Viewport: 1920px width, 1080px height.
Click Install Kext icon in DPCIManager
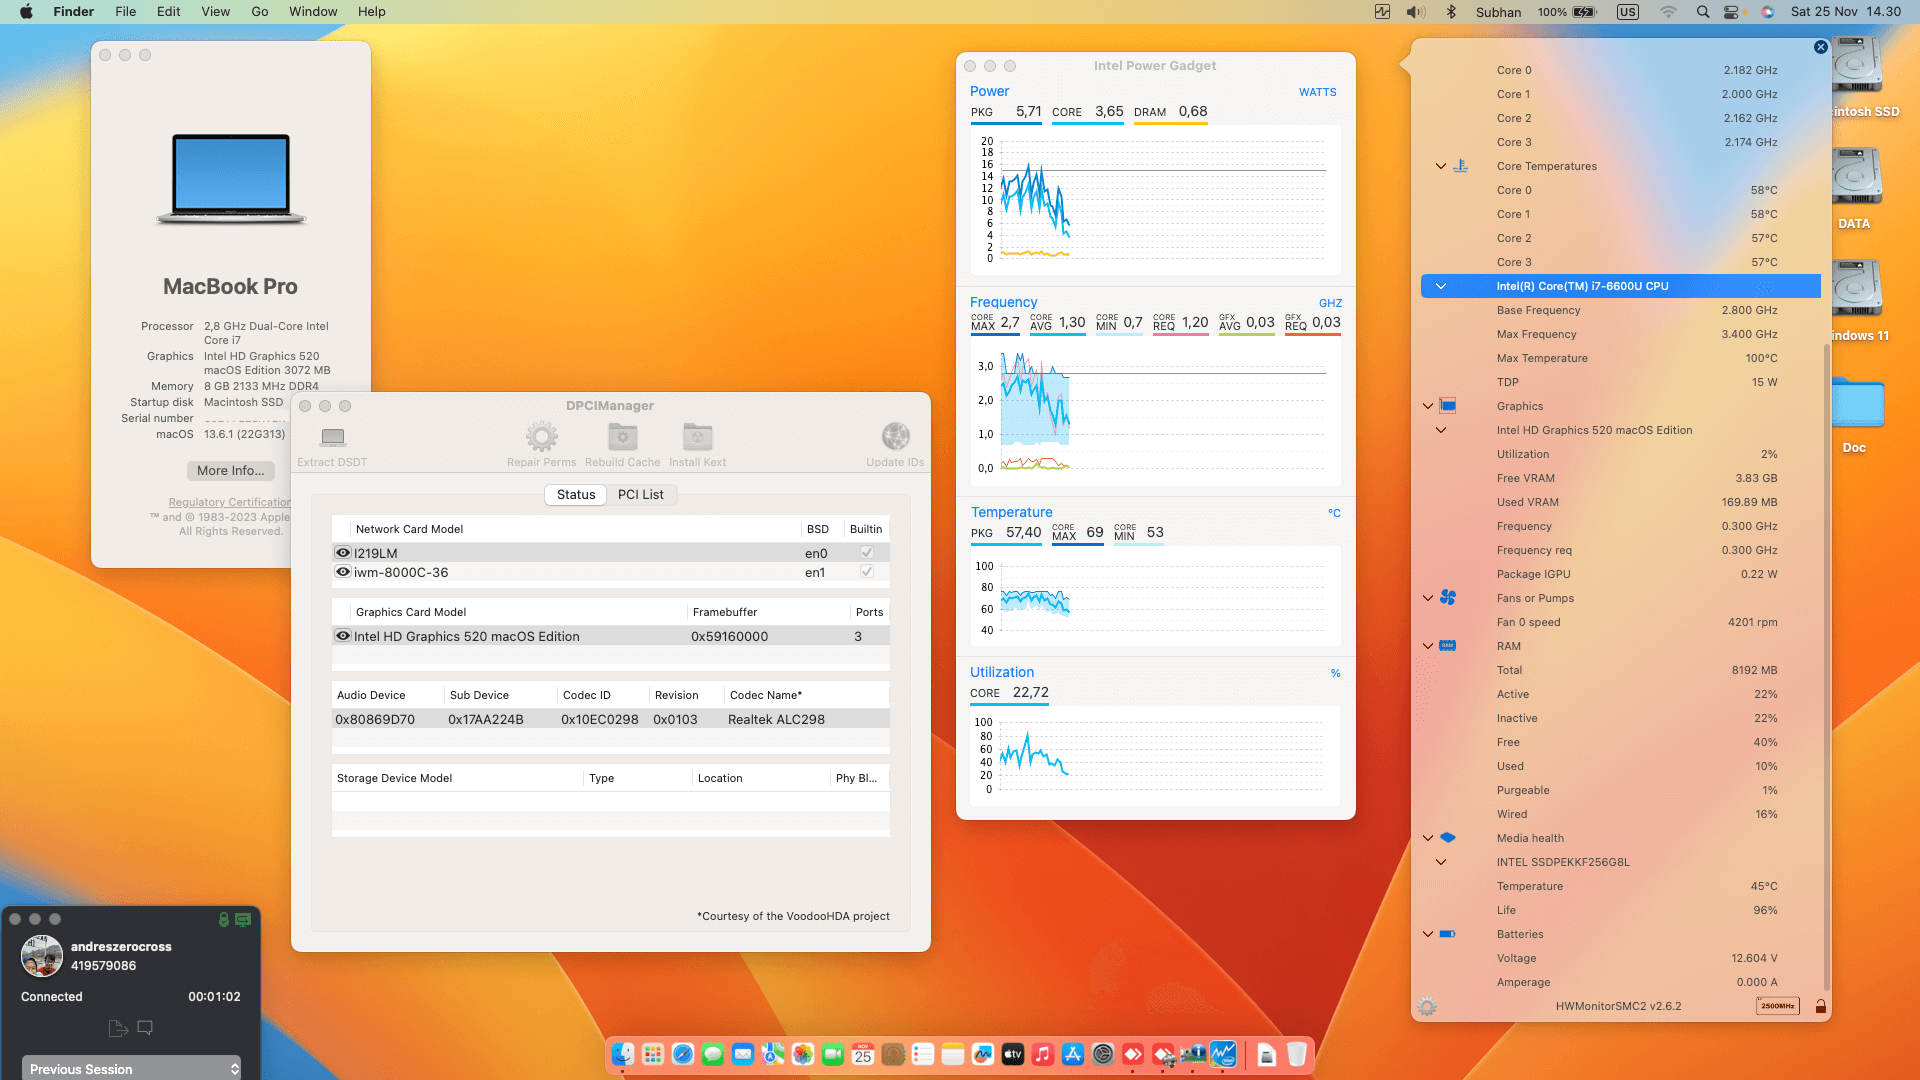tap(697, 437)
